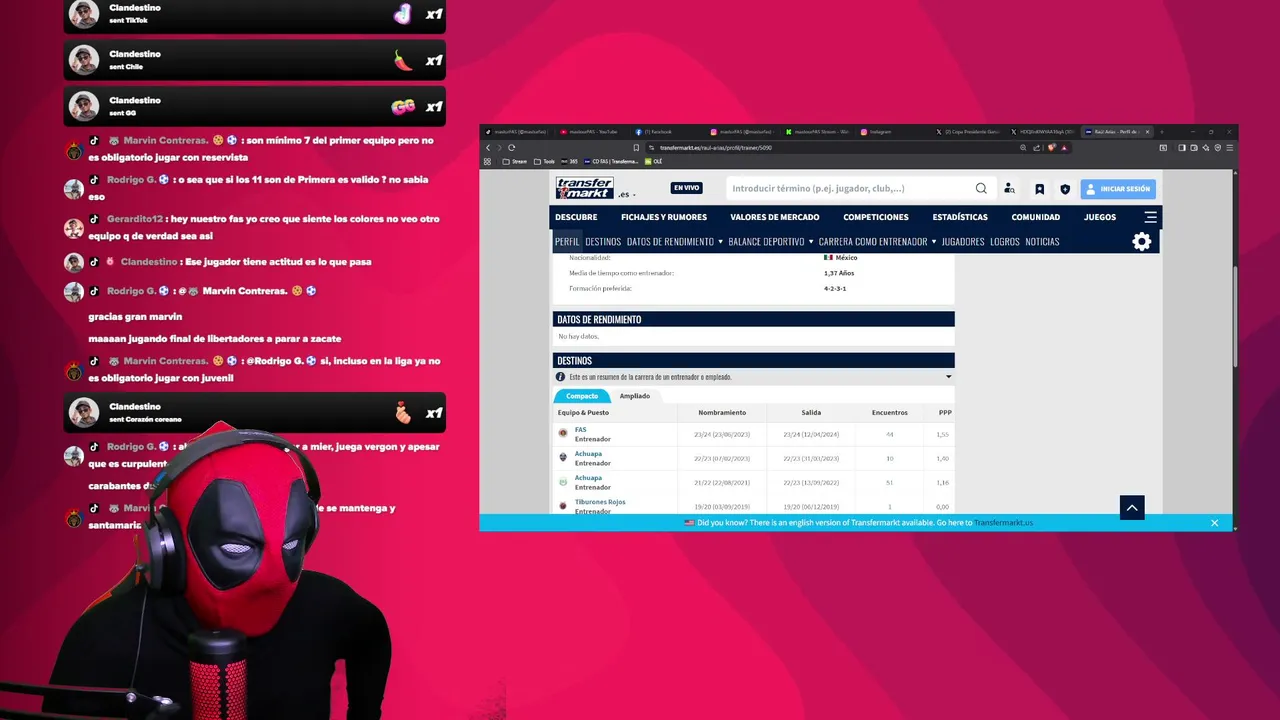
Task: Click the search magnifier icon
Action: (981, 188)
